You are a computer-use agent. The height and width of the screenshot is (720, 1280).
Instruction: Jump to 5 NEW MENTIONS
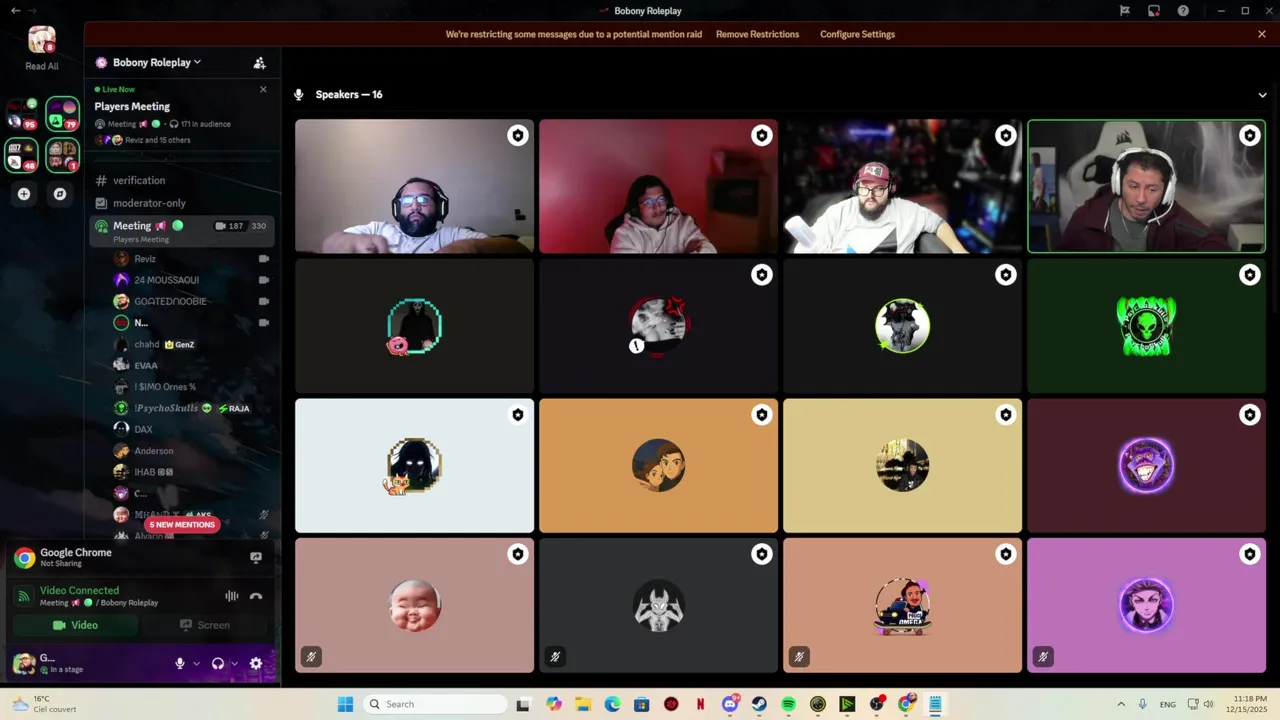tap(182, 524)
